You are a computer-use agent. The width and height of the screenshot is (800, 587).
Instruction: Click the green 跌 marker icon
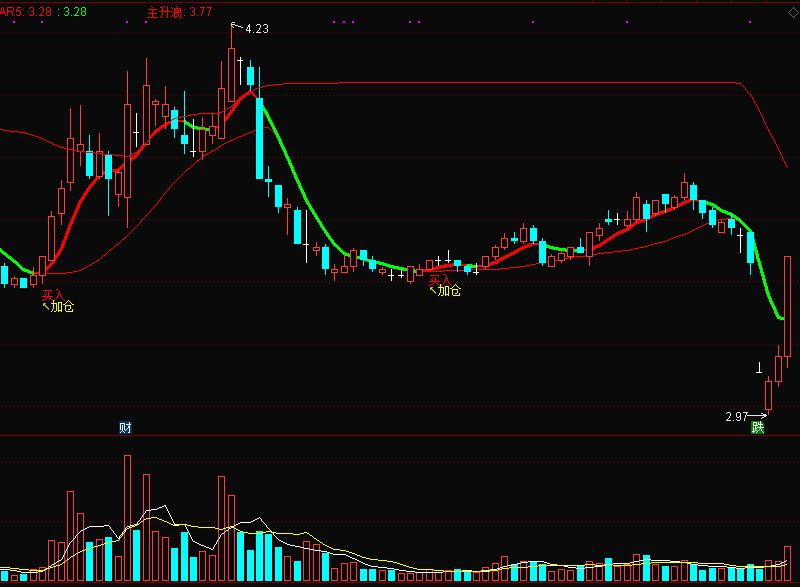[x=758, y=427]
